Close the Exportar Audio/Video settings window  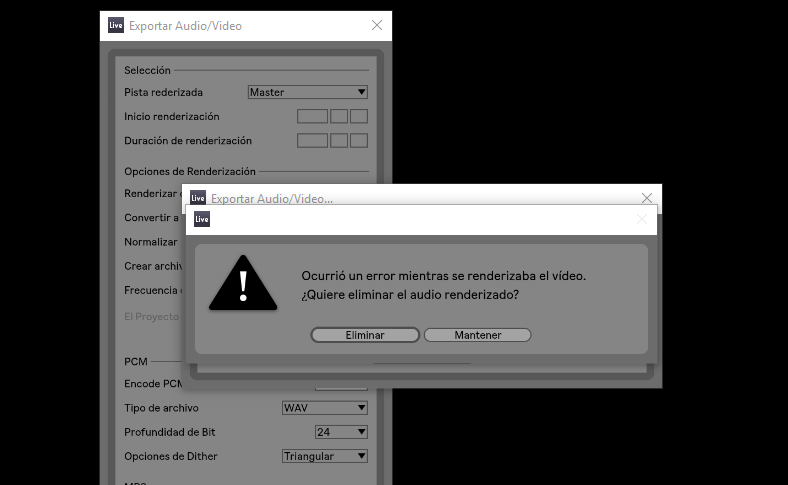coord(377,25)
